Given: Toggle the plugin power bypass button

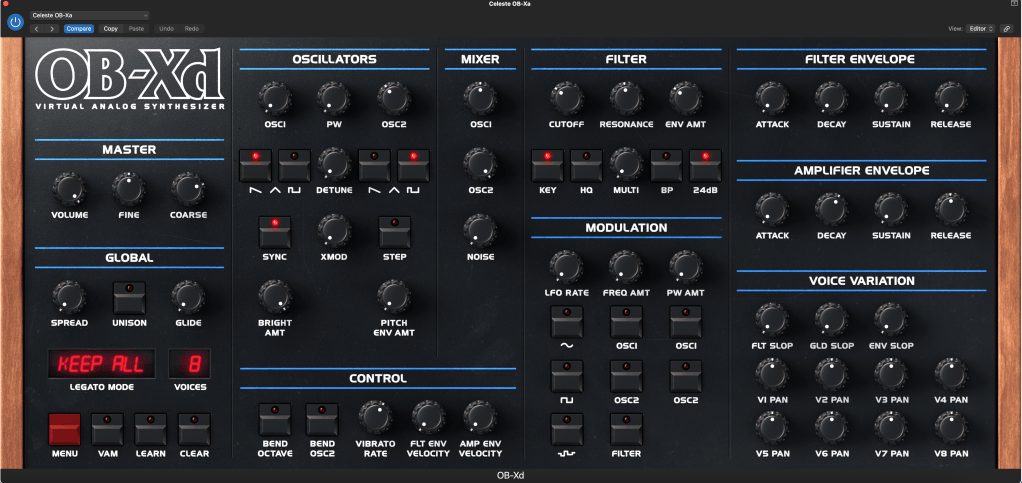Looking at the screenshot, I should (15, 22).
